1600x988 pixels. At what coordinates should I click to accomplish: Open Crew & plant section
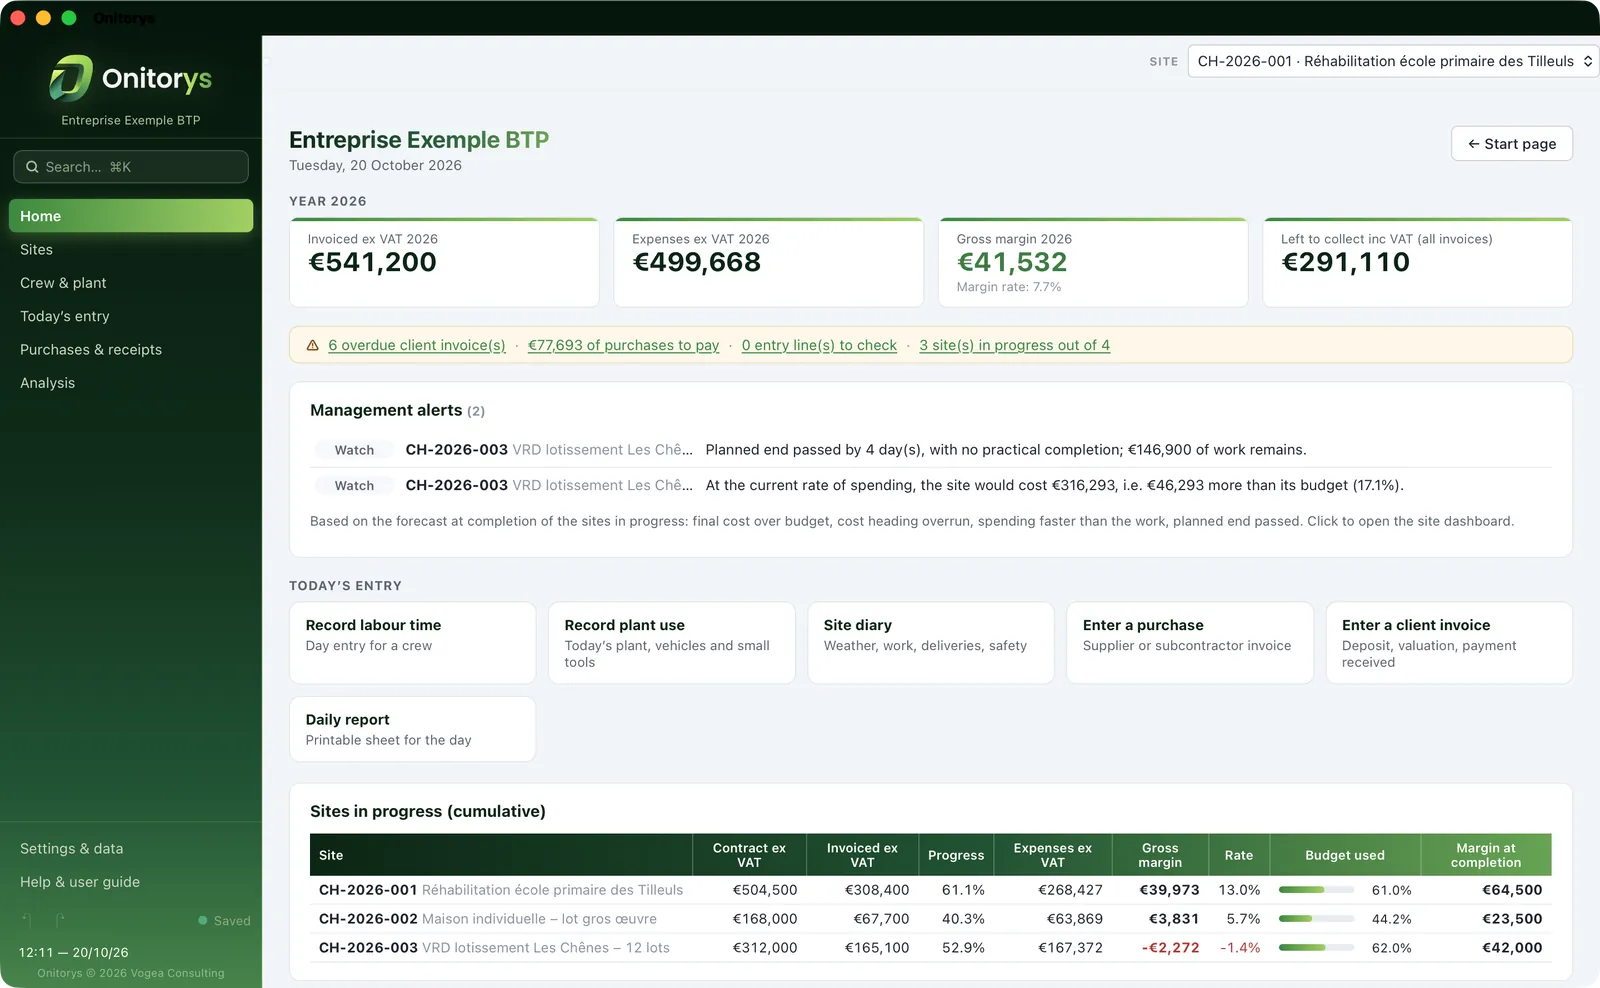(x=131, y=283)
